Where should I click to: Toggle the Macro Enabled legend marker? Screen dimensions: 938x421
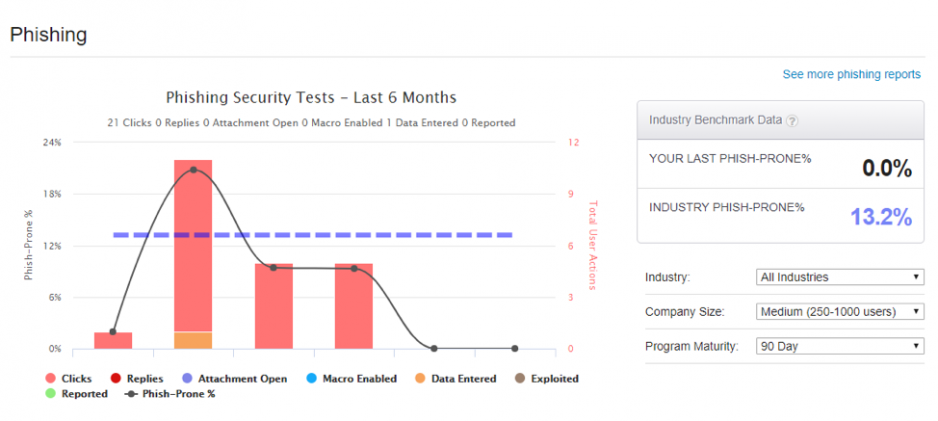(311, 379)
